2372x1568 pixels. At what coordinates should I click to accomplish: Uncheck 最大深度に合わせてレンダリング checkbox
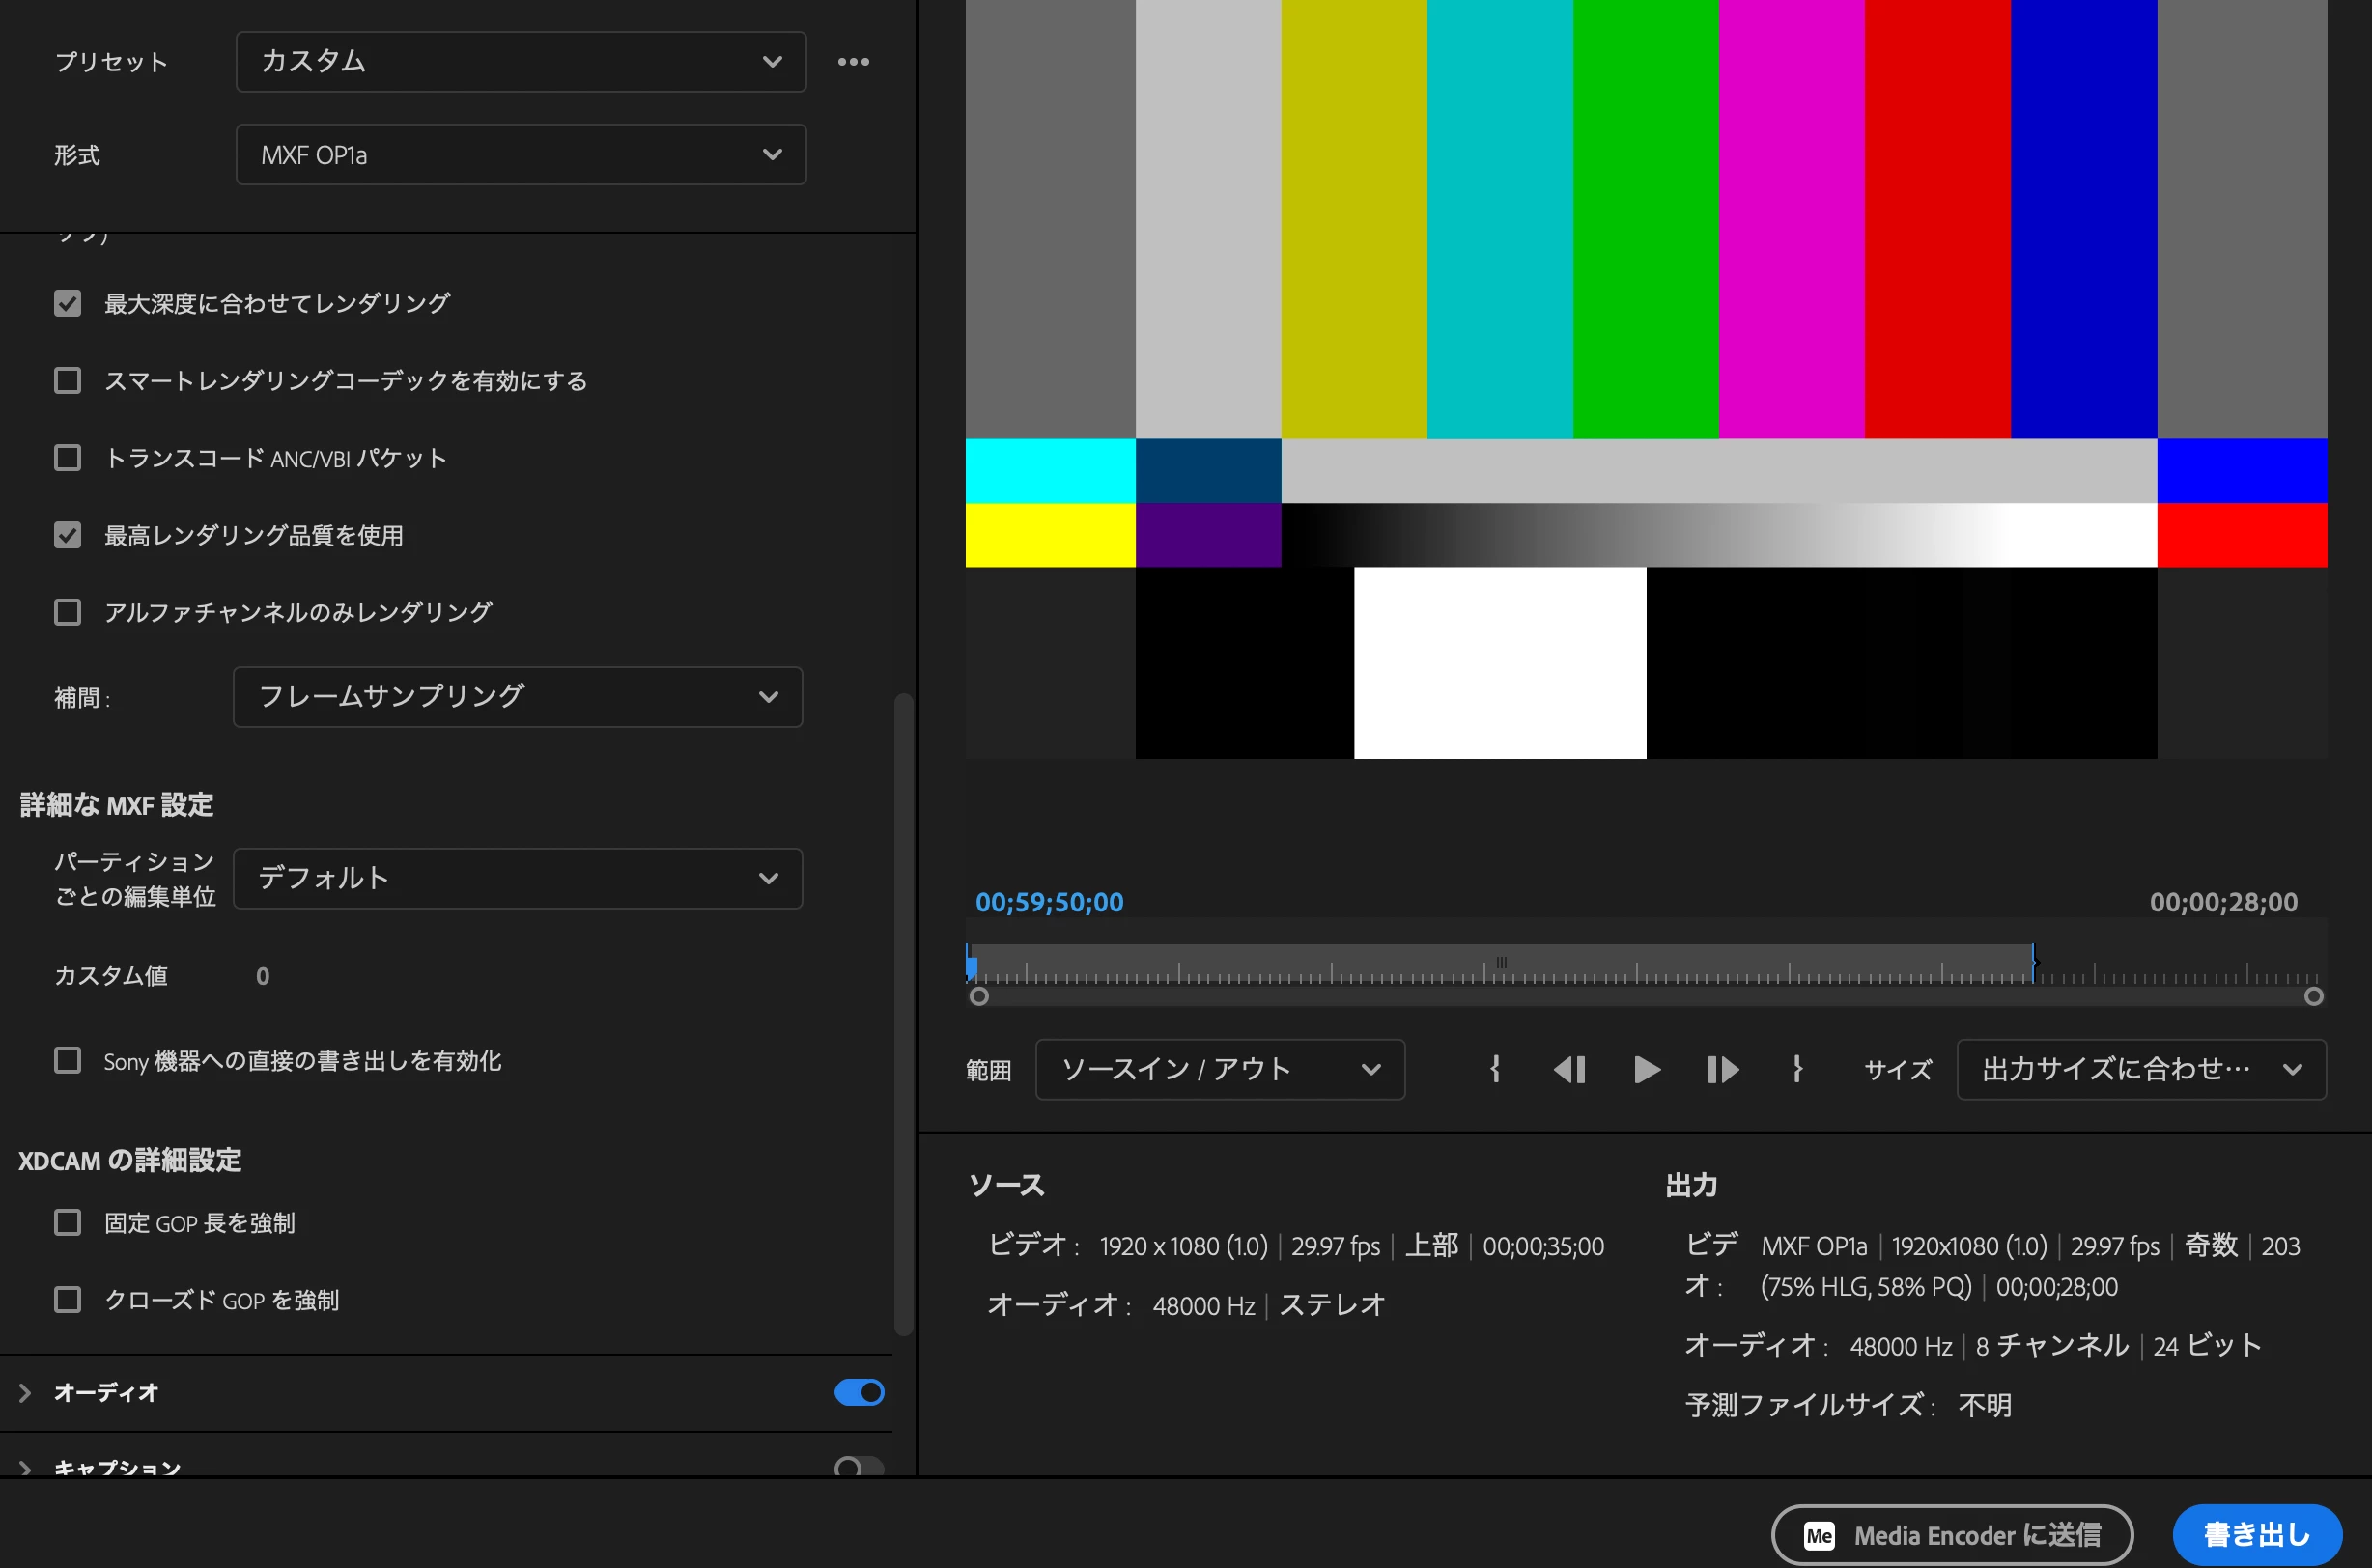pyautogui.click(x=68, y=303)
